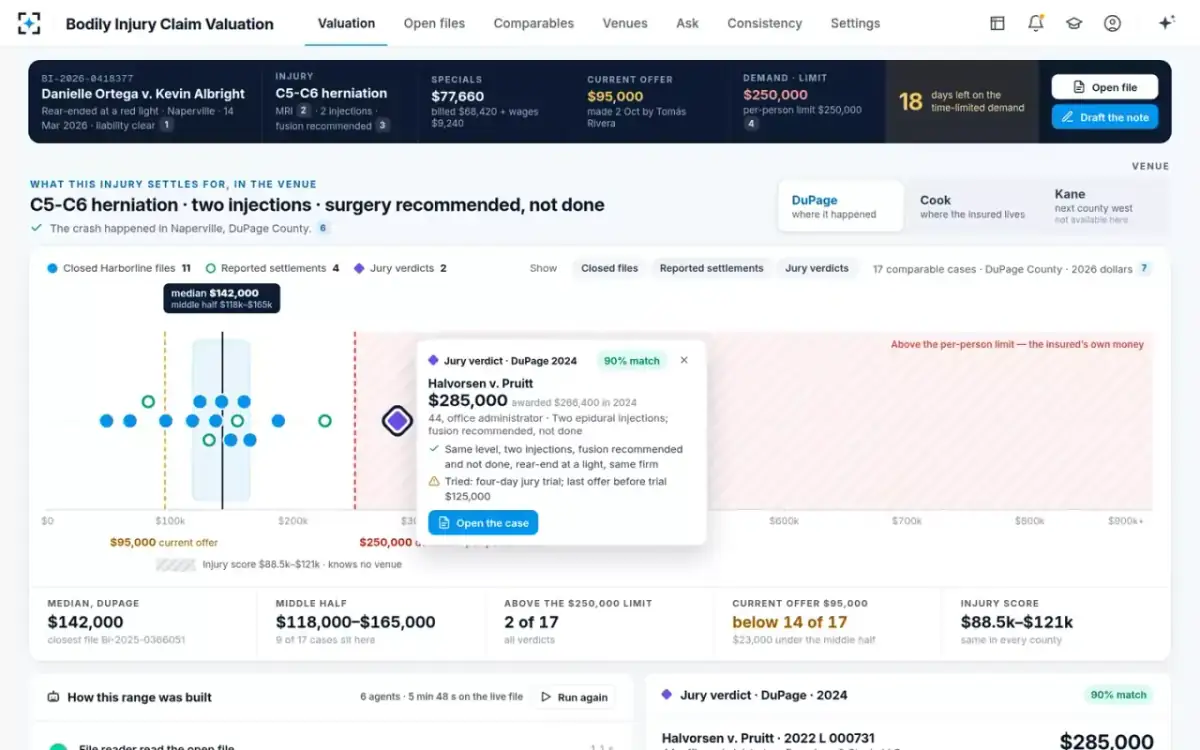Click the median $142,000 chart tooltip
The image size is (1200, 750).
pos(222,299)
